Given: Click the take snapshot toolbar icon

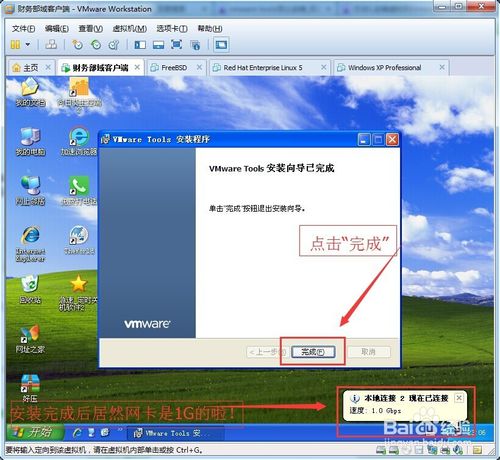Looking at the screenshot, I should click(77, 44).
